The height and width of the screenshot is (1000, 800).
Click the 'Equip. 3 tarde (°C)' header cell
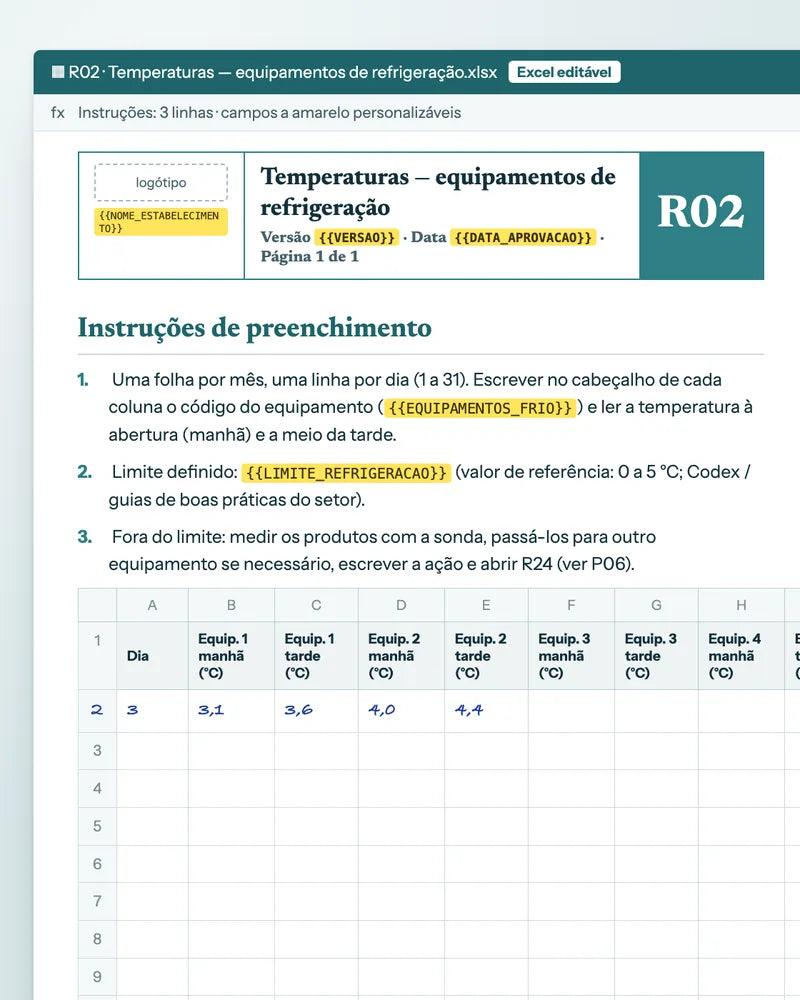pos(656,656)
